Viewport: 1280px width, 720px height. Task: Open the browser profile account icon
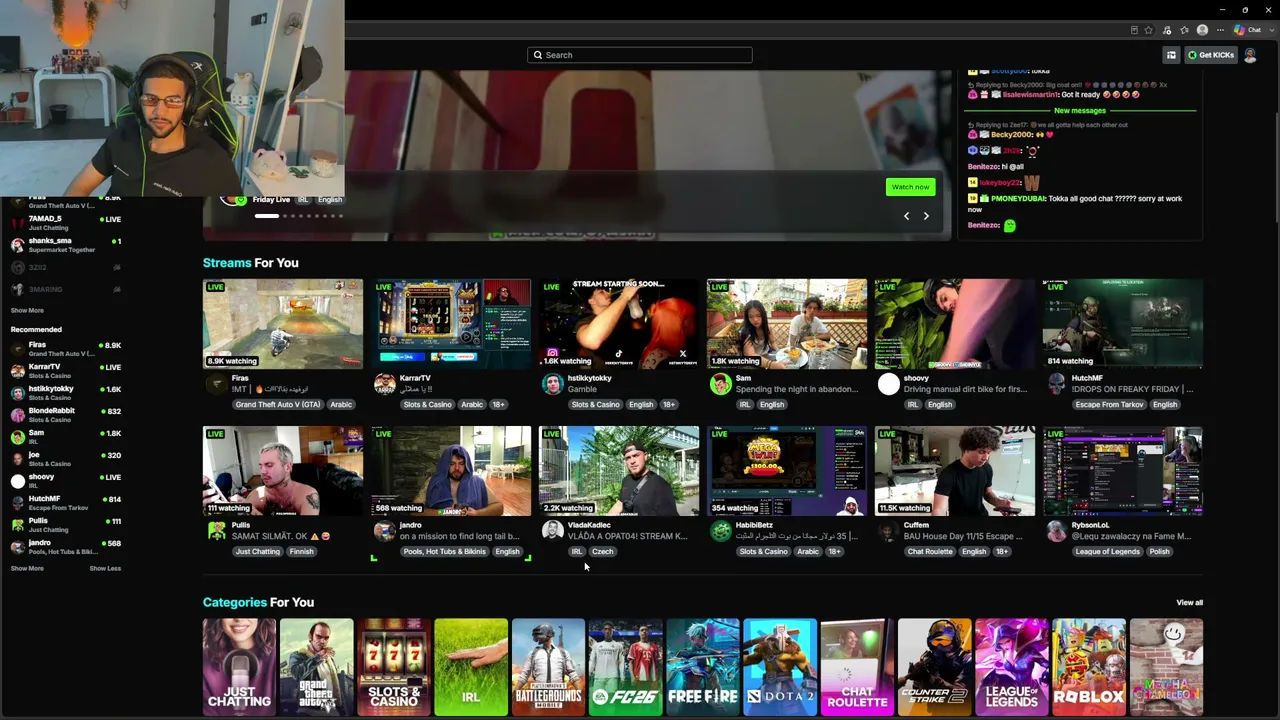1202,30
